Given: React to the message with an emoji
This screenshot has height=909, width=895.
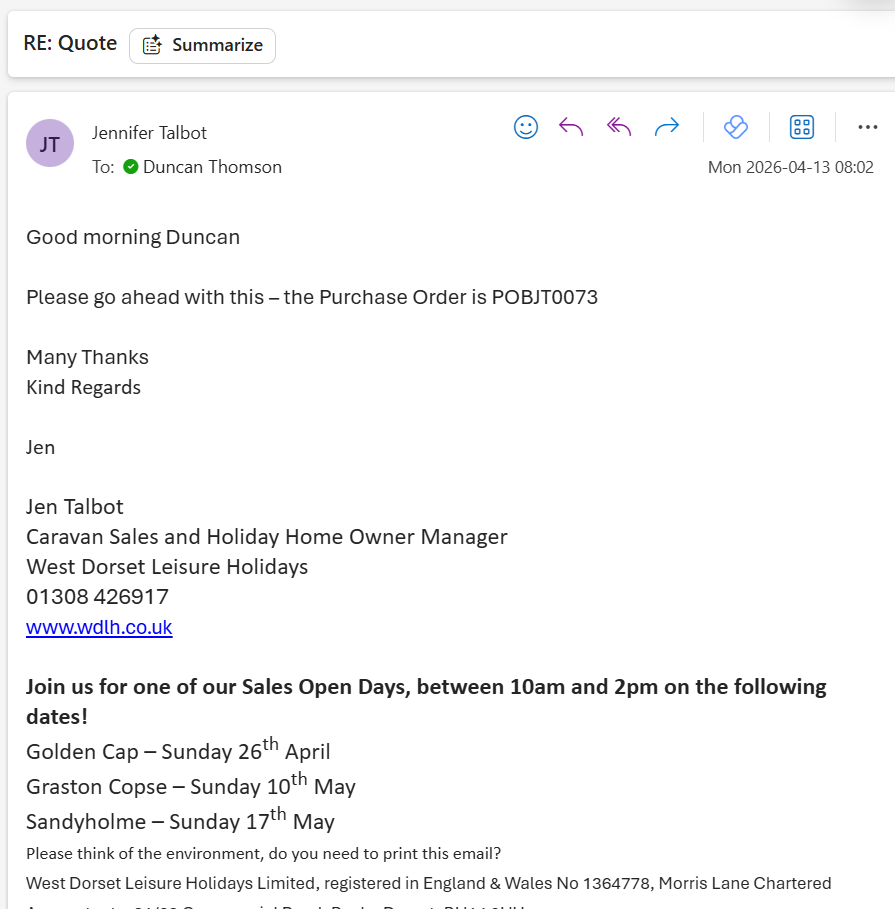Looking at the screenshot, I should click(526, 127).
